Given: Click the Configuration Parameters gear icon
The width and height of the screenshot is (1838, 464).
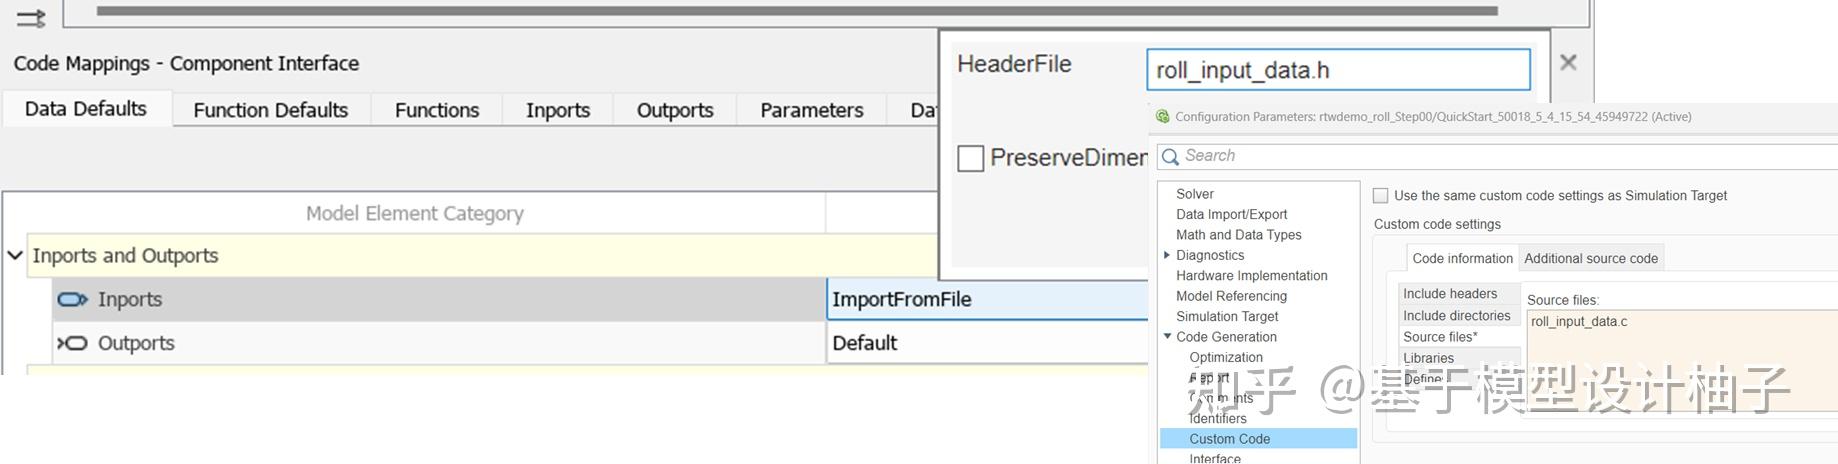Looking at the screenshot, I should [1162, 116].
